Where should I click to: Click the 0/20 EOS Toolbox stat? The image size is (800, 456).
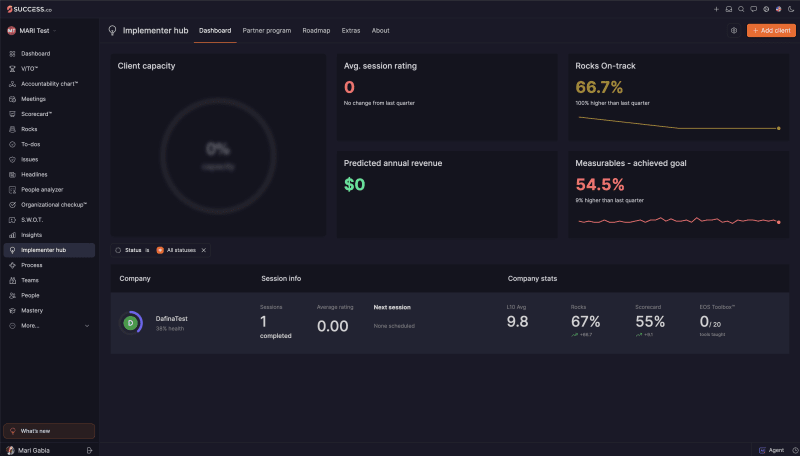click(710, 322)
